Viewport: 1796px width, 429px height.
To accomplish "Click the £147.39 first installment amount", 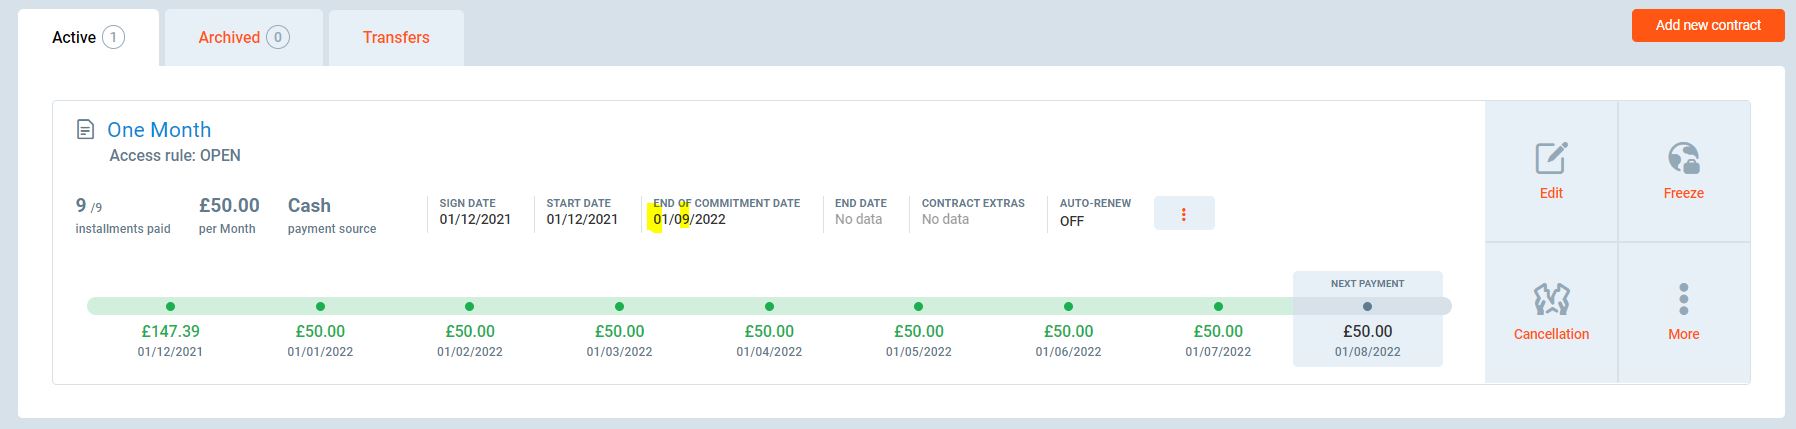I will (x=170, y=331).
